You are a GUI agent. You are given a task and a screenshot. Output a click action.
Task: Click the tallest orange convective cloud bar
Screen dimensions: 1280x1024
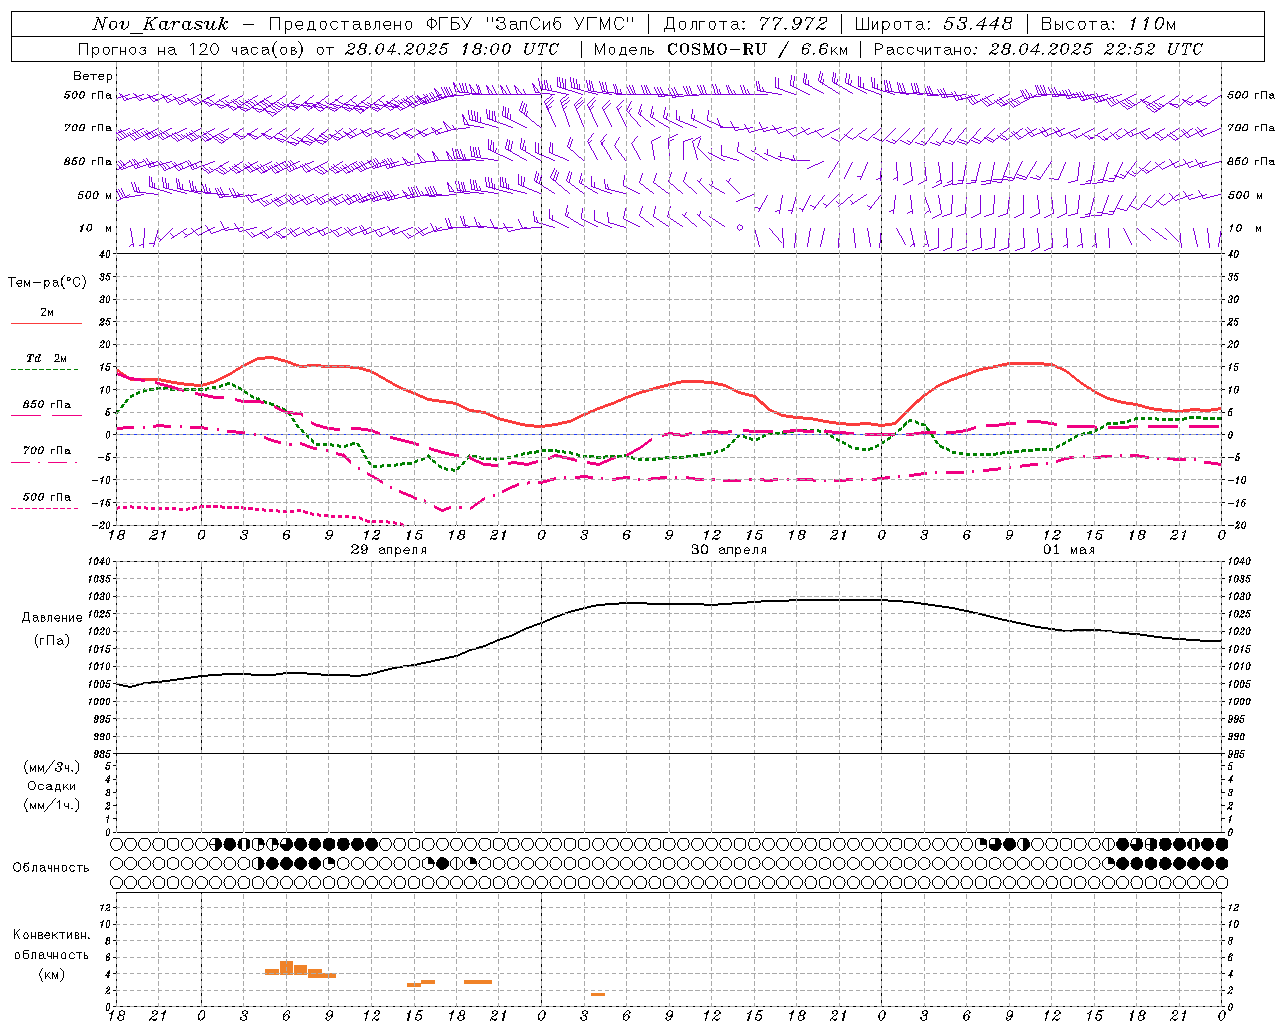coord(286,968)
